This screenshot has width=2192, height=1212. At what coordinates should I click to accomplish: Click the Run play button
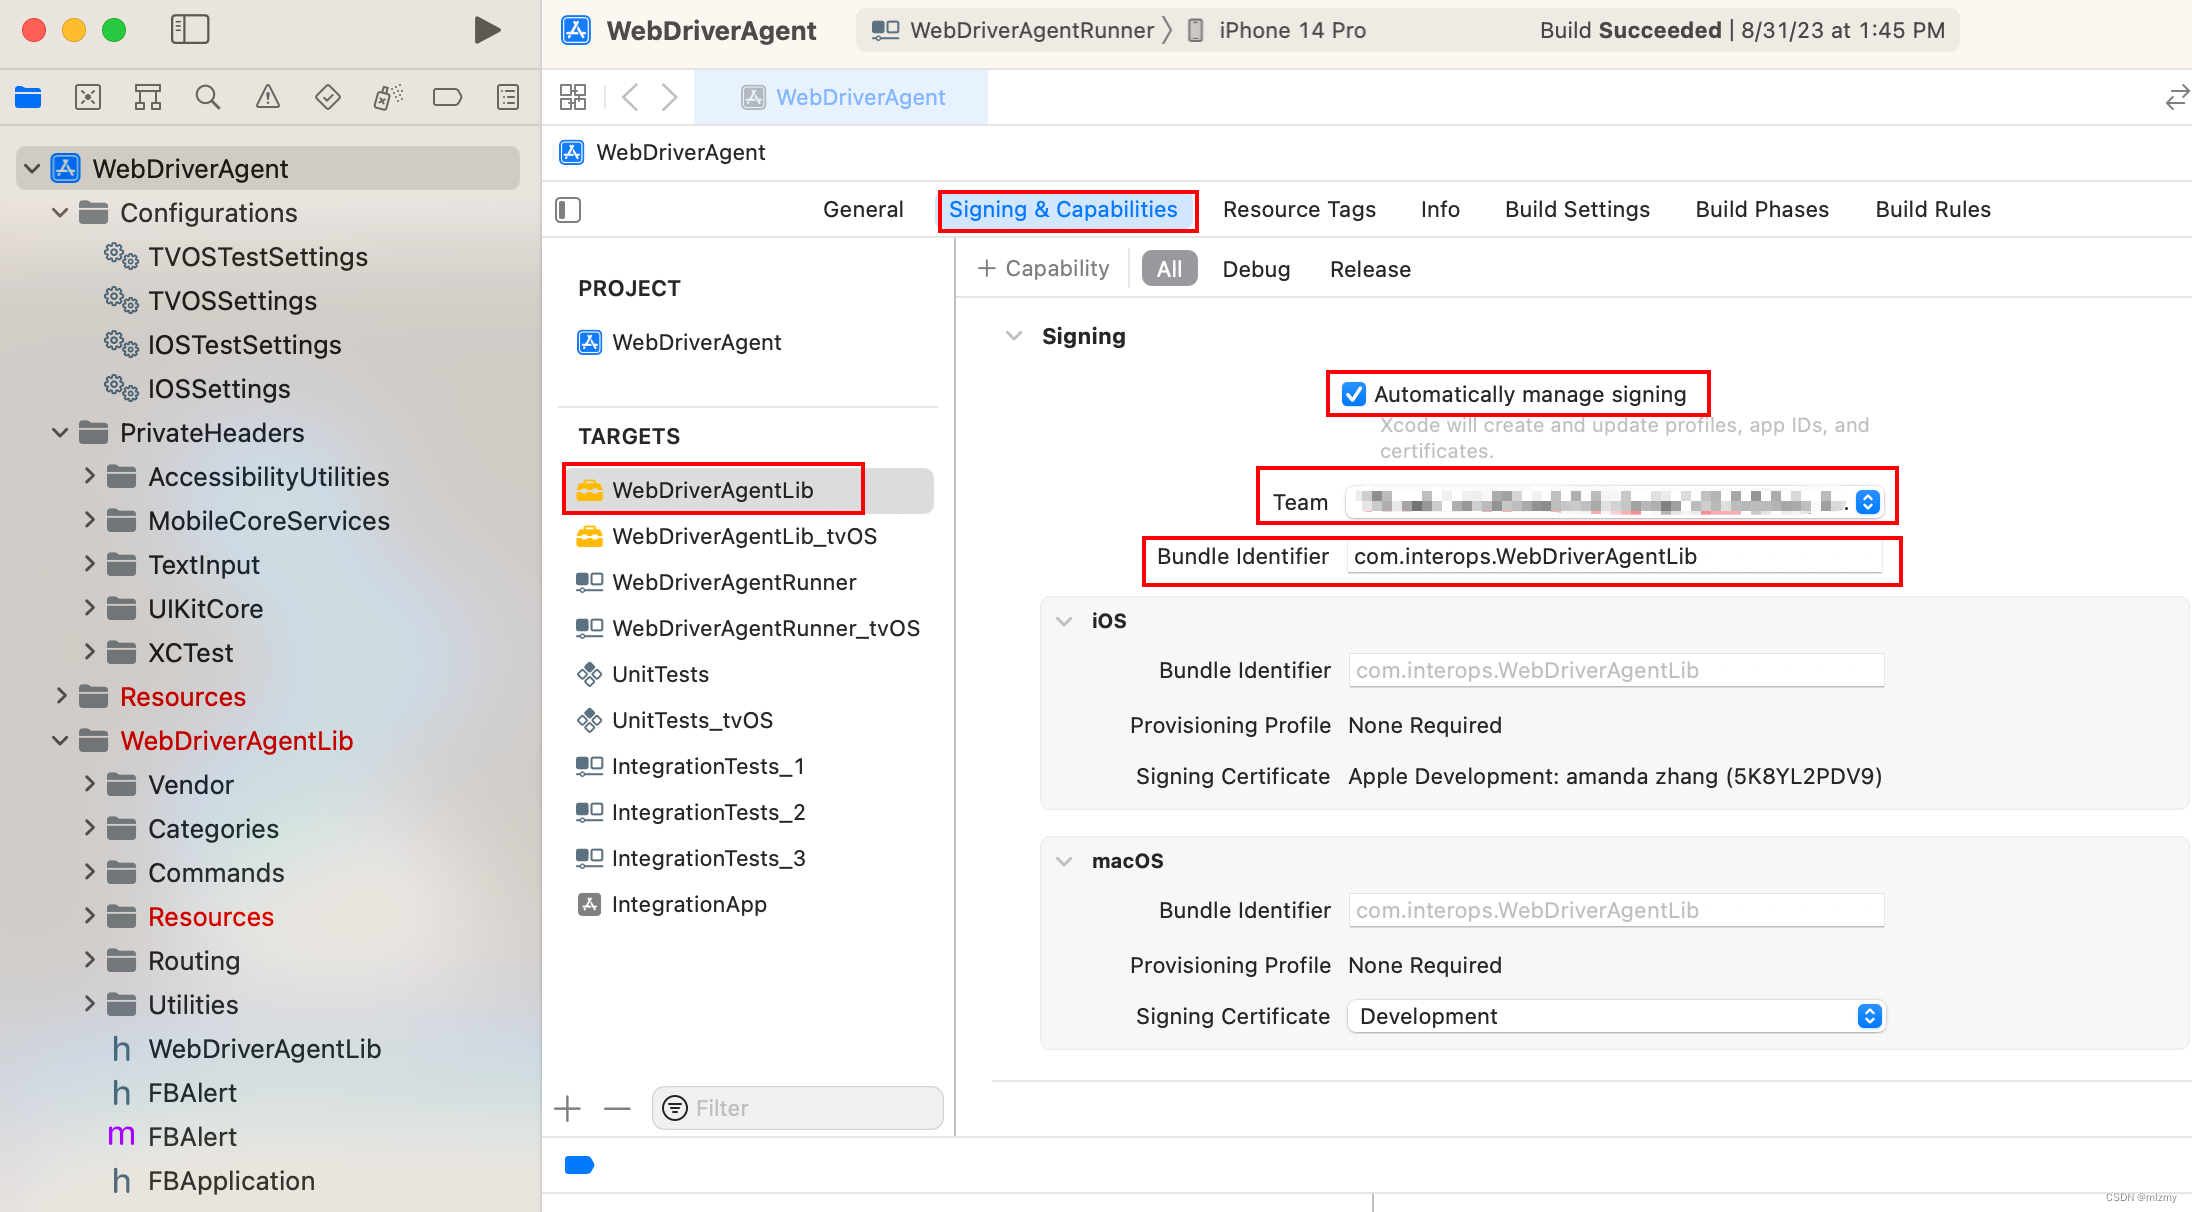[487, 30]
